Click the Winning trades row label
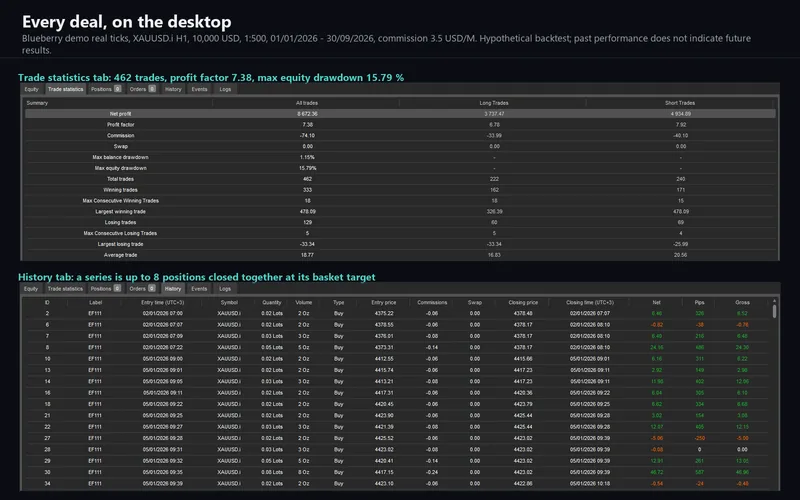The image size is (800, 500). [x=120, y=190]
